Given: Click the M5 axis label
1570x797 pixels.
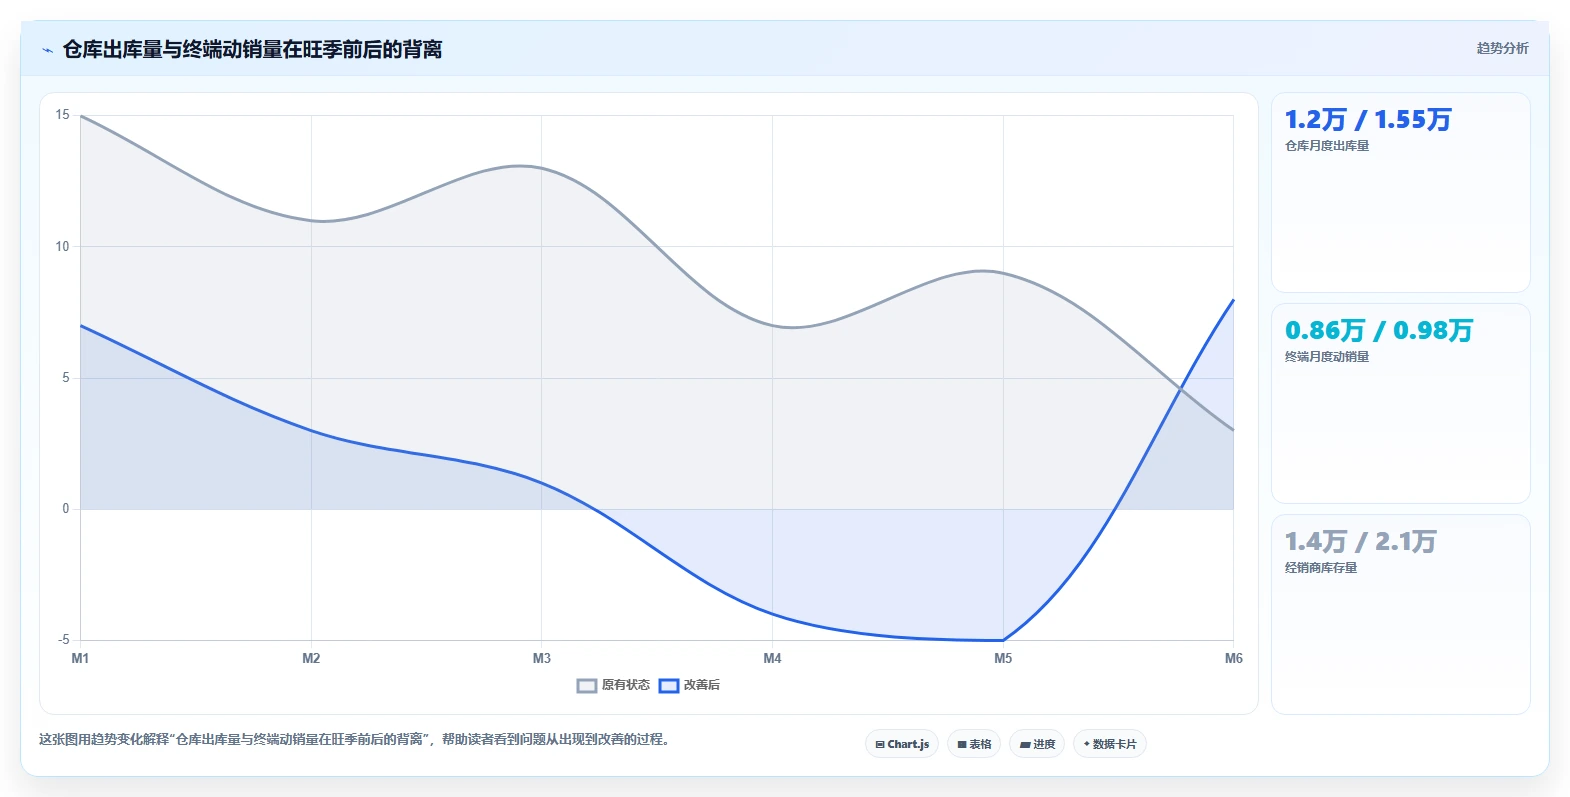Looking at the screenshot, I should (1003, 658).
